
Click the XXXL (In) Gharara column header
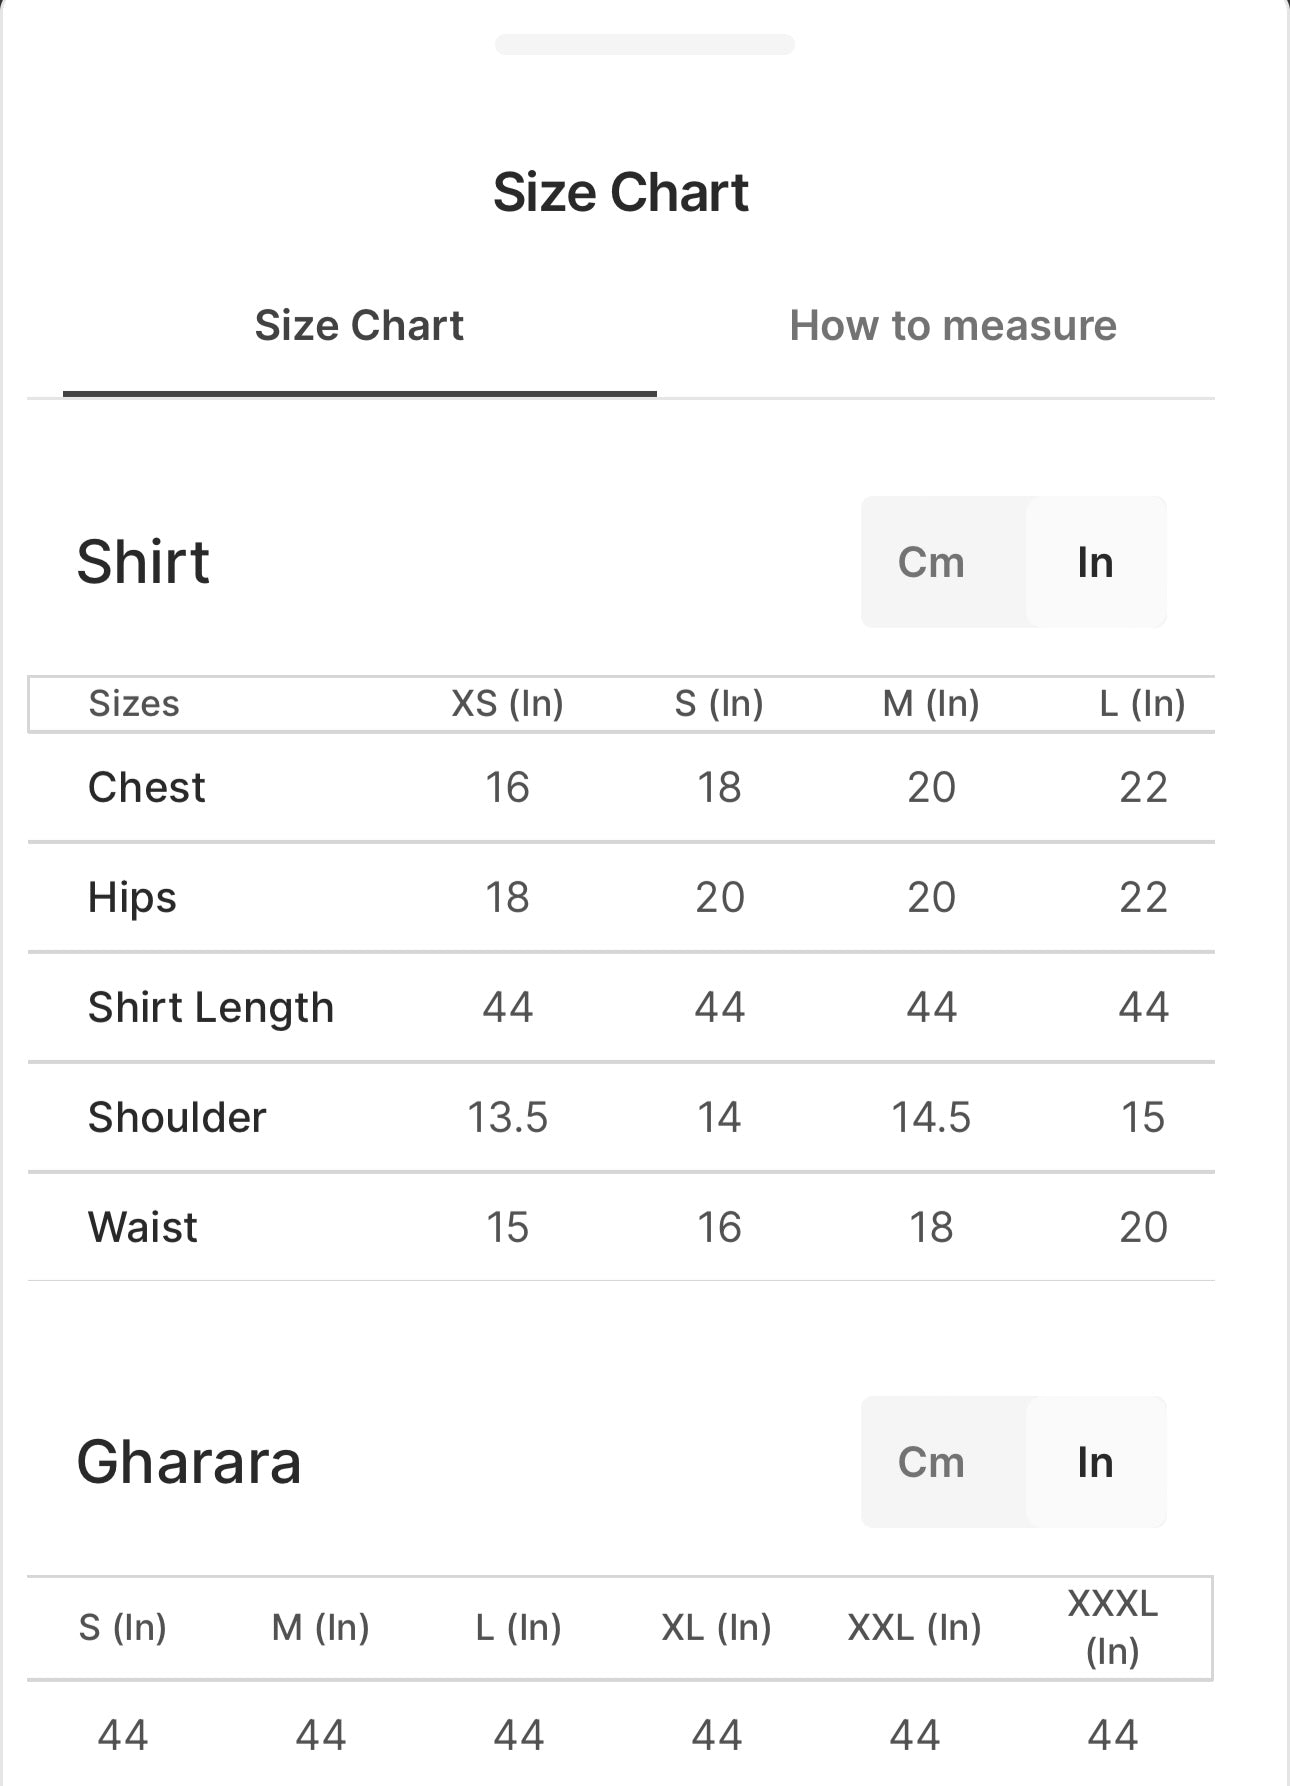click(x=1112, y=1627)
